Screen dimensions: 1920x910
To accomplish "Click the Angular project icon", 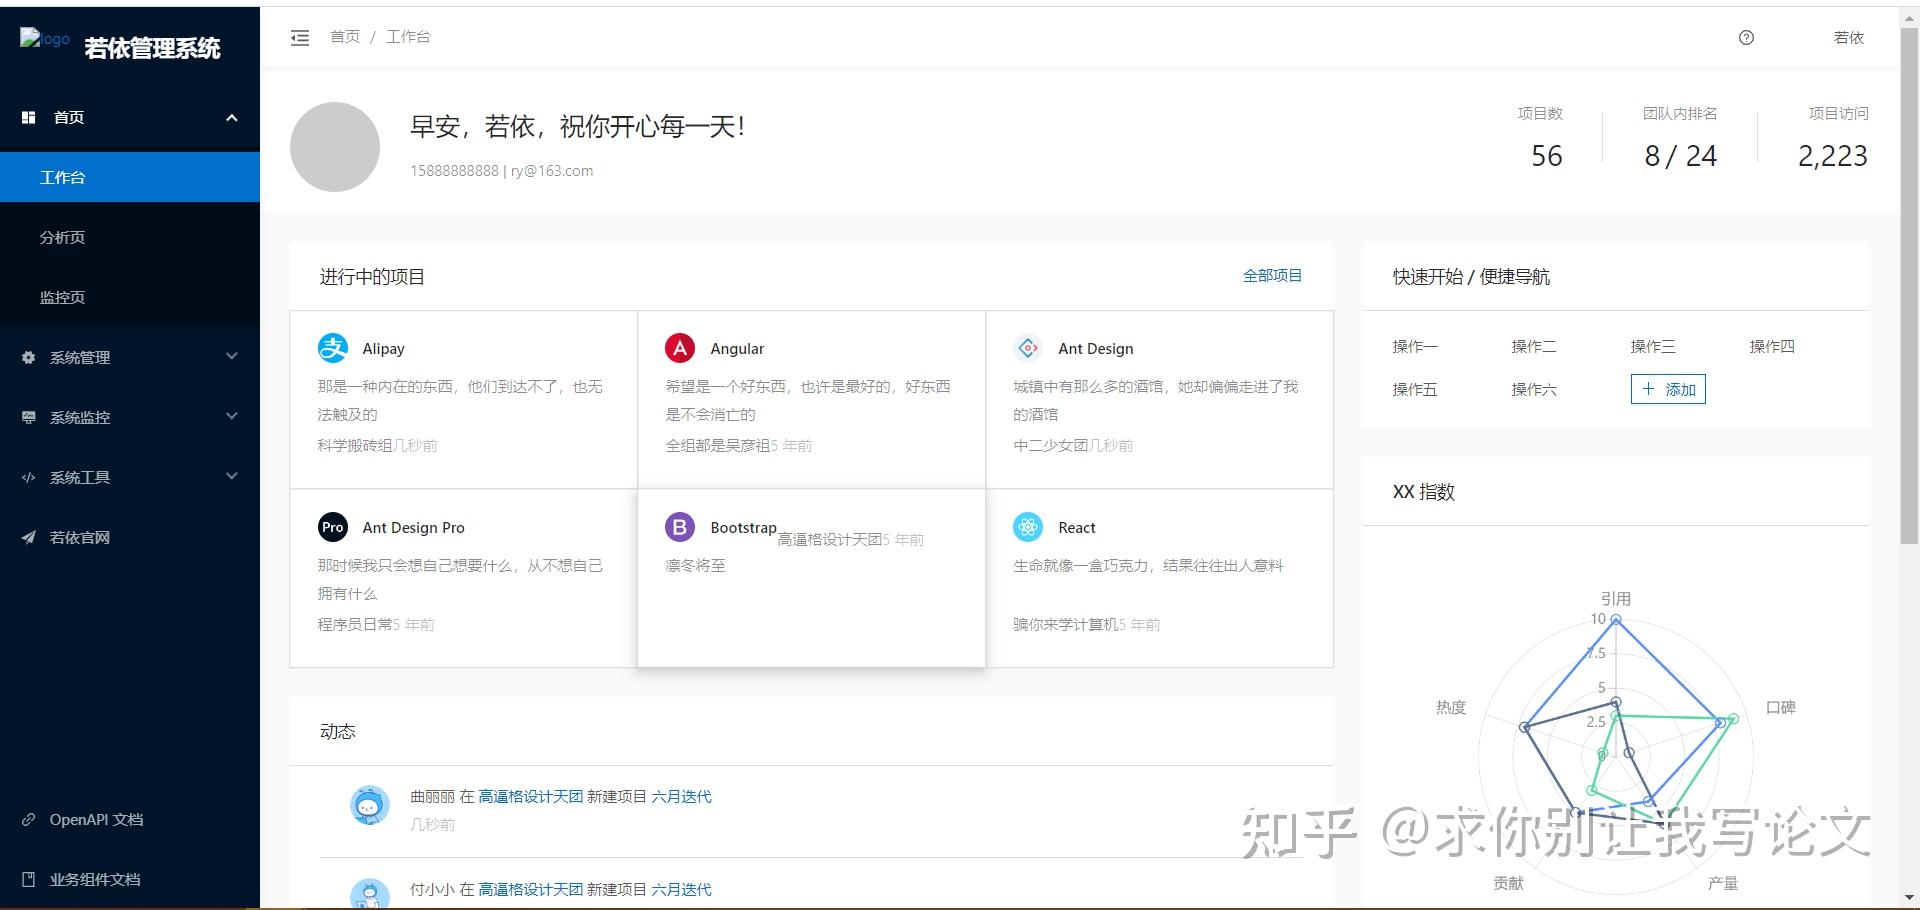I will [680, 348].
